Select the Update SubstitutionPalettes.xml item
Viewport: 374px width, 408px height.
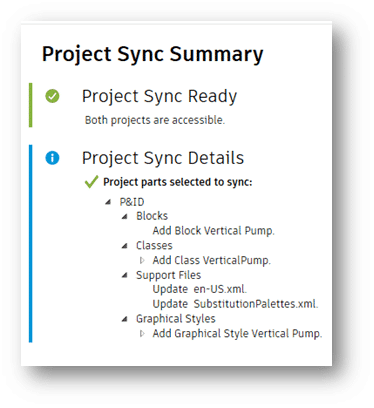coord(235,304)
